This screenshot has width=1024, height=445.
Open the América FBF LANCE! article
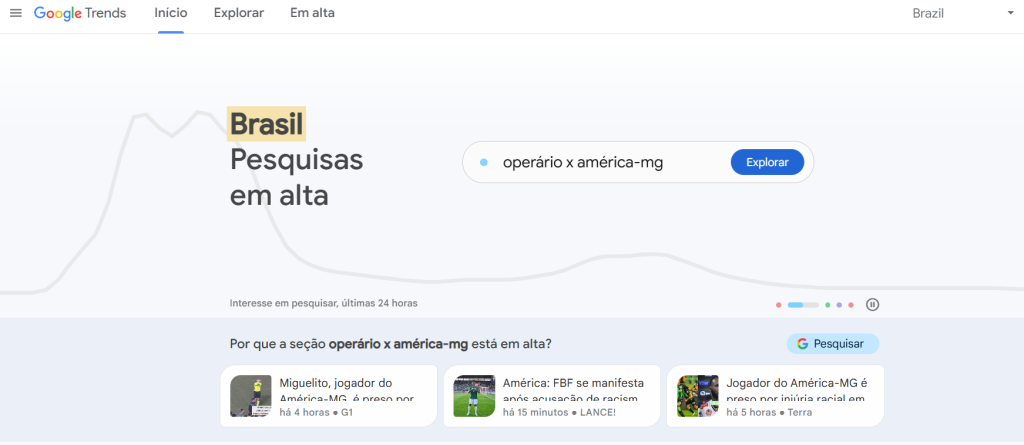[552, 396]
